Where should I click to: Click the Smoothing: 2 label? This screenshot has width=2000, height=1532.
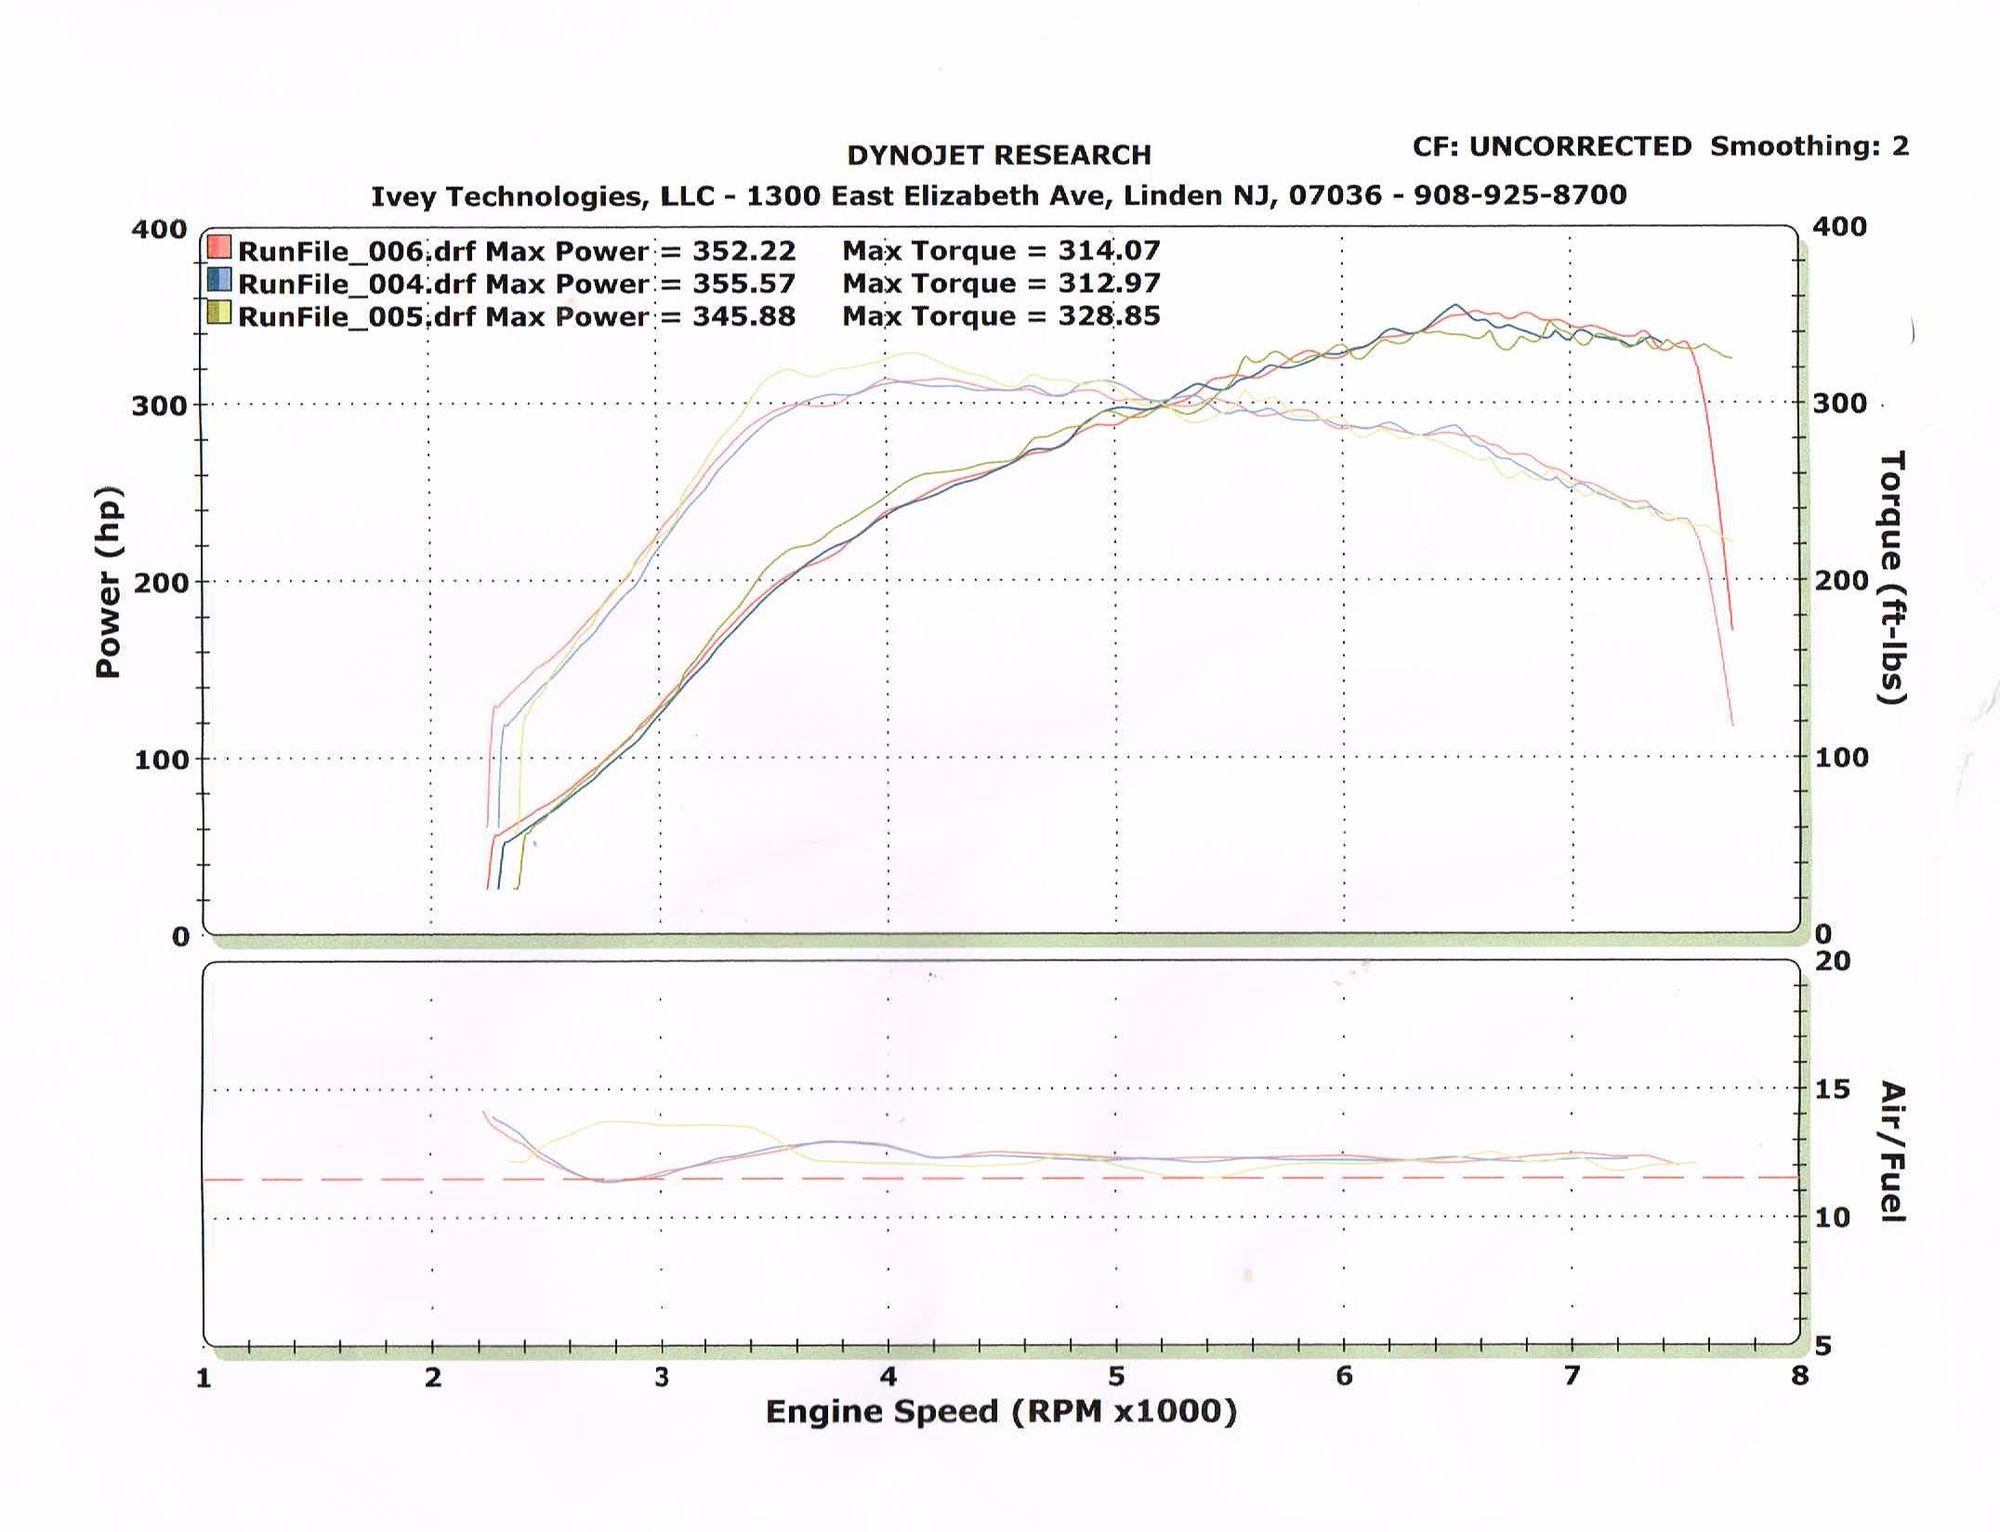(1809, 146)
